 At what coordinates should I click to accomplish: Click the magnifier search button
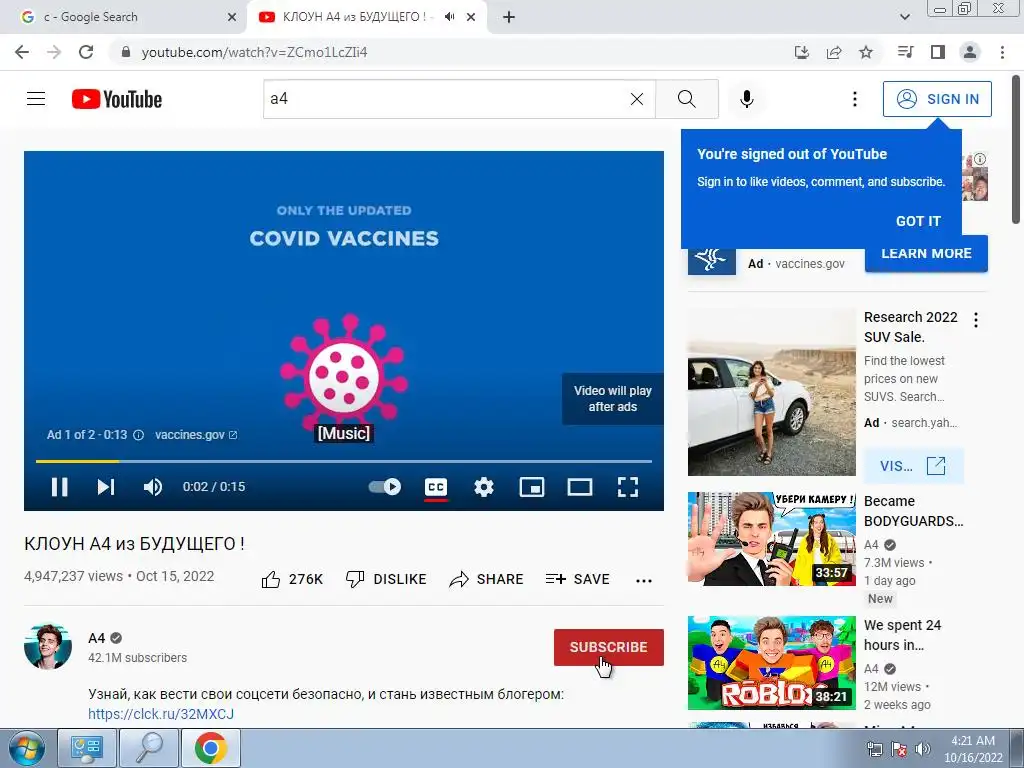click(686, 99)
